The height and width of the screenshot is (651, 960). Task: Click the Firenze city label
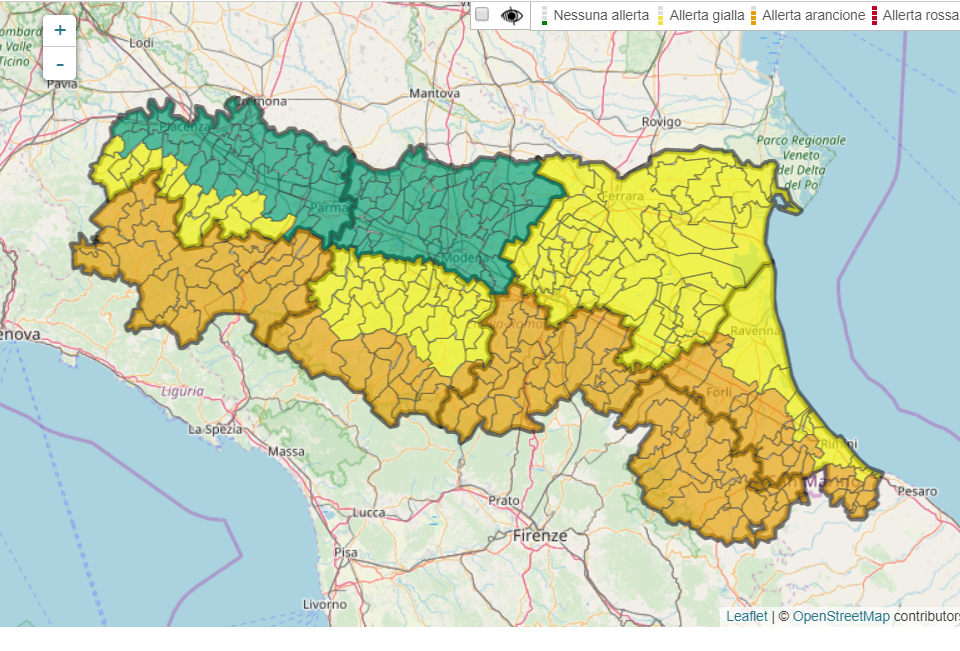540,536
